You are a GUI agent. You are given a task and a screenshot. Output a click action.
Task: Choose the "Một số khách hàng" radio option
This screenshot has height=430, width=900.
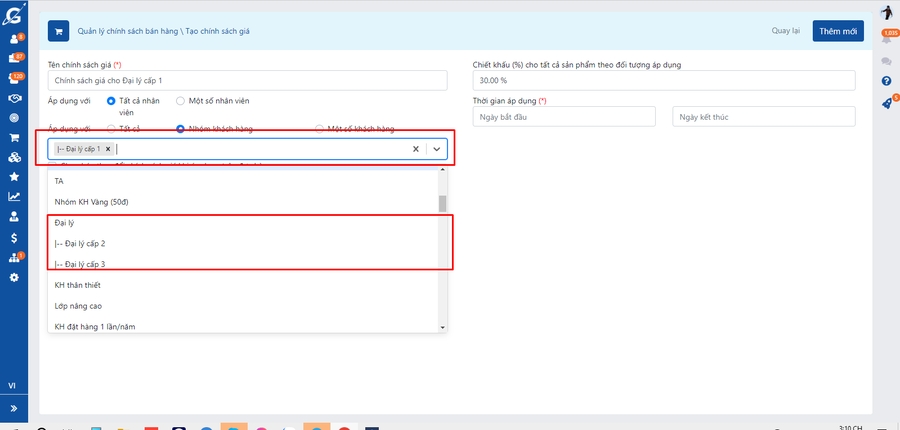pos(319,129)
